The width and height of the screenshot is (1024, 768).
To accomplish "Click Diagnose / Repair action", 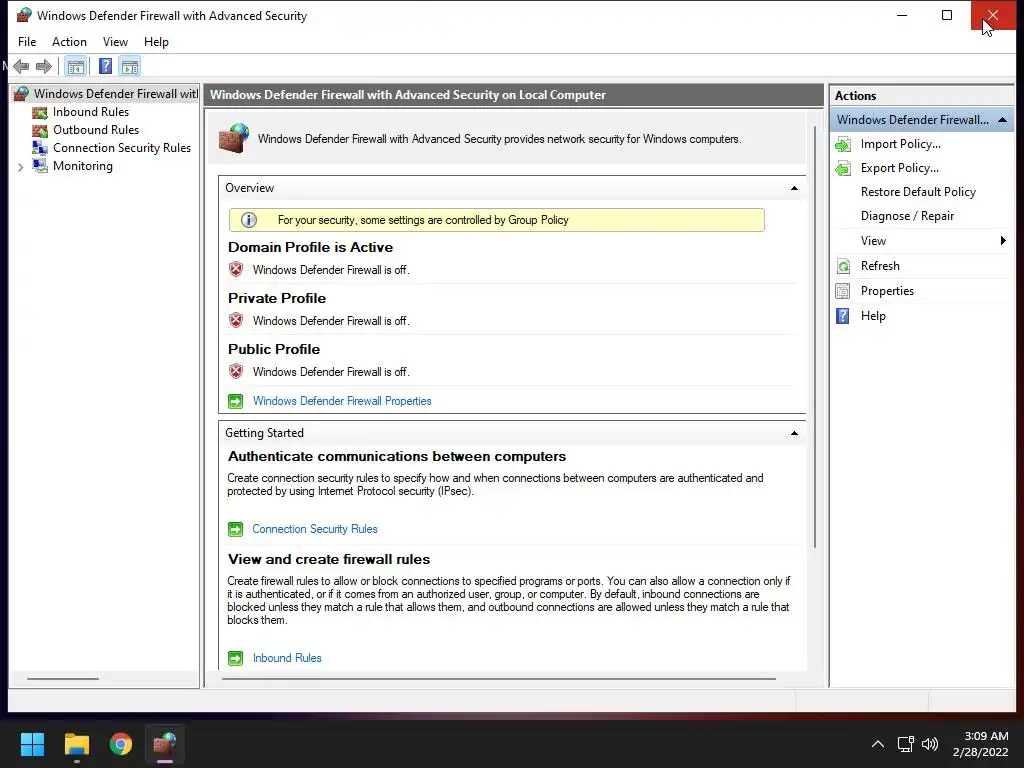I will pos(907,216).
